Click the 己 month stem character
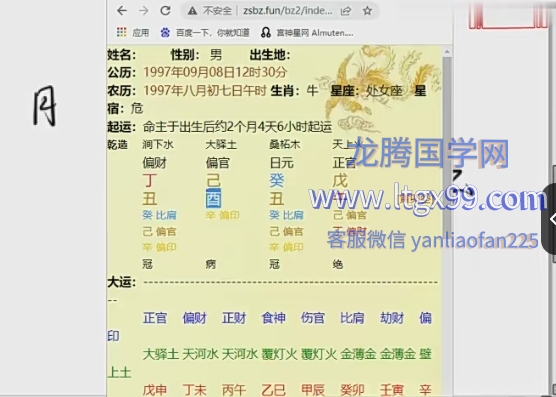Viewport: 556px width, 397px height. [213, 180]
